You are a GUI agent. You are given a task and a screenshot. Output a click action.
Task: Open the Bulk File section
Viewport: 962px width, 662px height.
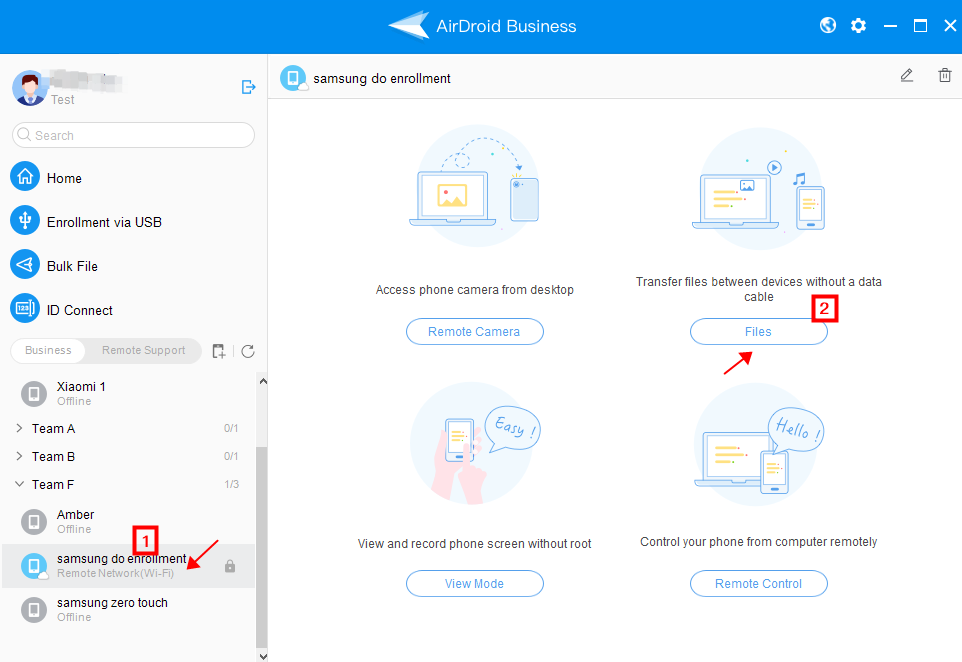click(x=72, y=266)
